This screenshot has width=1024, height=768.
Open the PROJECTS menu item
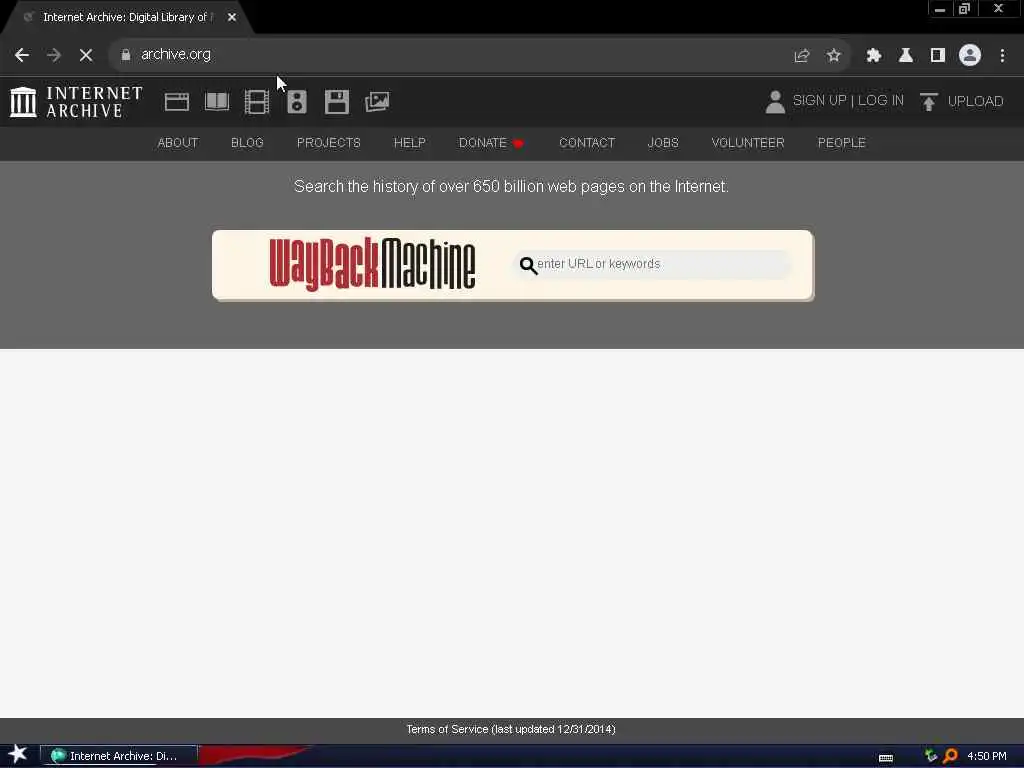pos(328,142)
